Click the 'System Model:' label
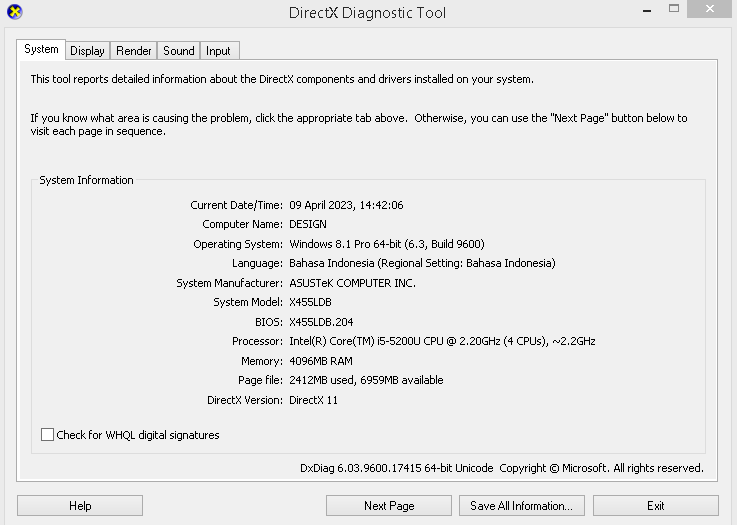Image resolution: width=737 pixels, height=525 pixels. pyautogui.click(x=248, y=302)
